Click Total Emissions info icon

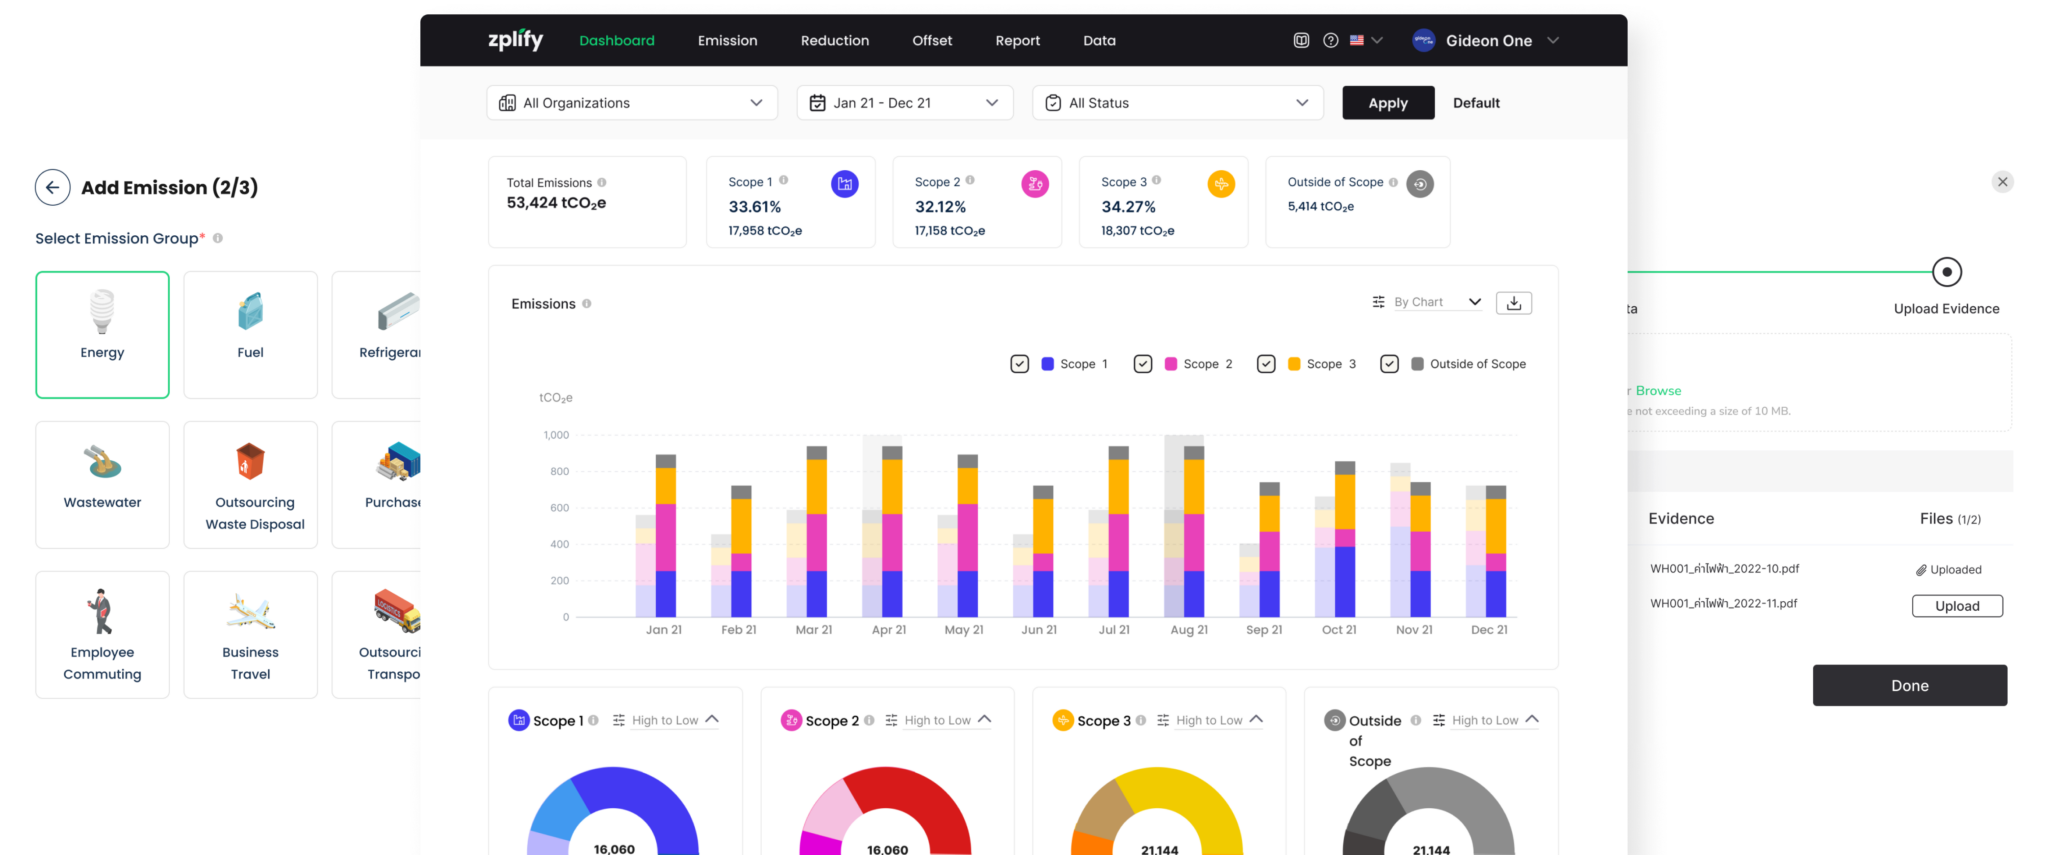click(602, 182)
